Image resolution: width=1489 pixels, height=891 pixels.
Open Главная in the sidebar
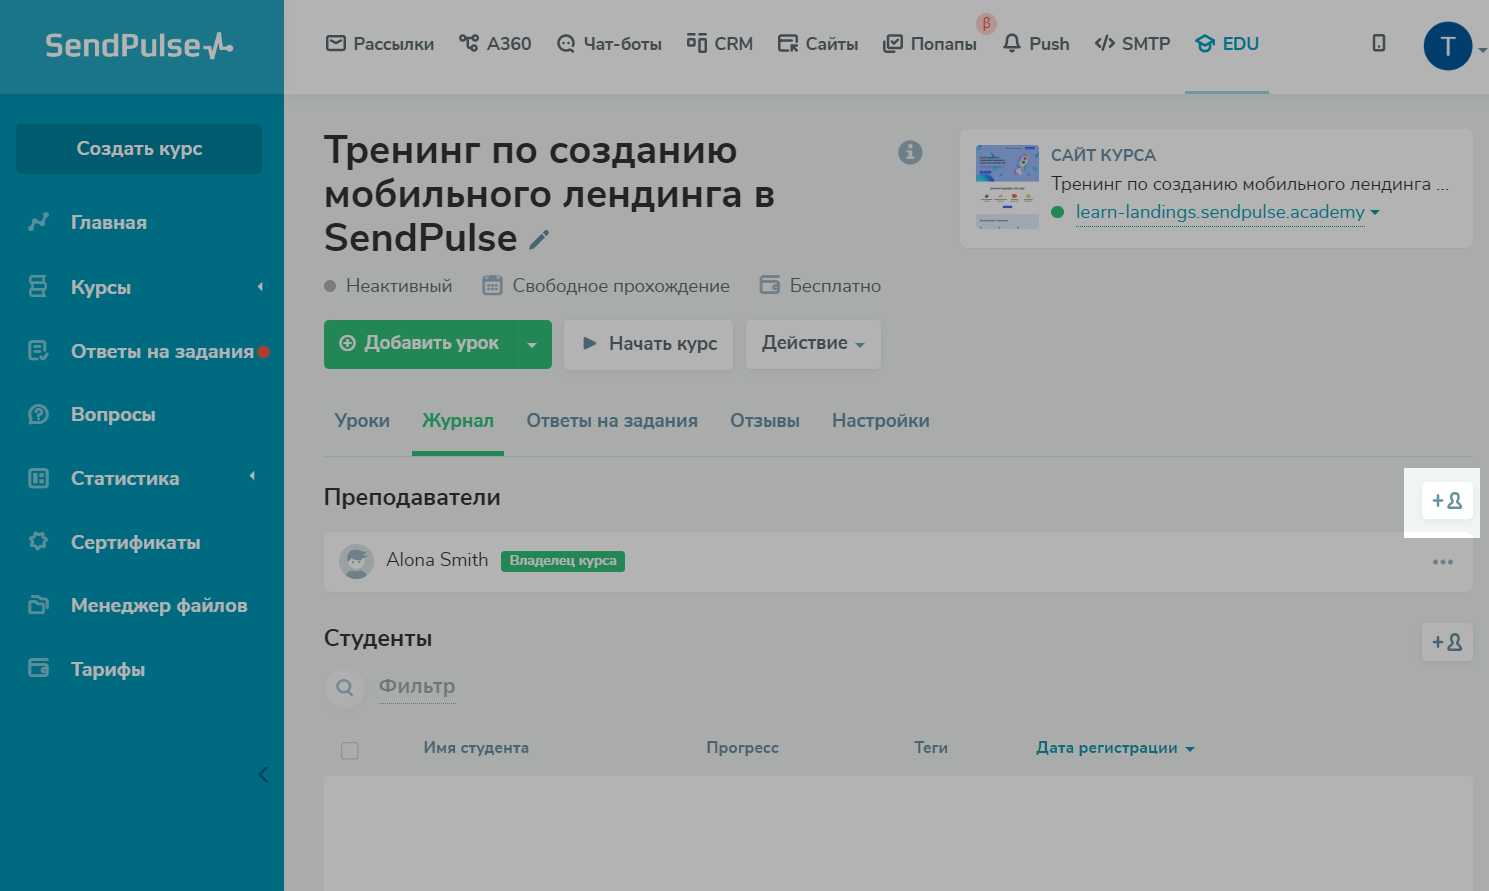coord(109,223)
